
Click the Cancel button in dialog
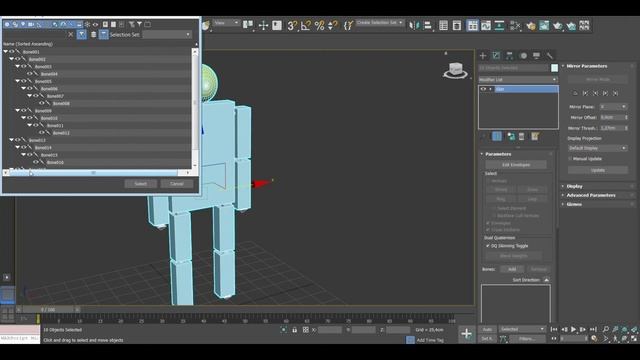pyautogui.click(x=176, y=184)
